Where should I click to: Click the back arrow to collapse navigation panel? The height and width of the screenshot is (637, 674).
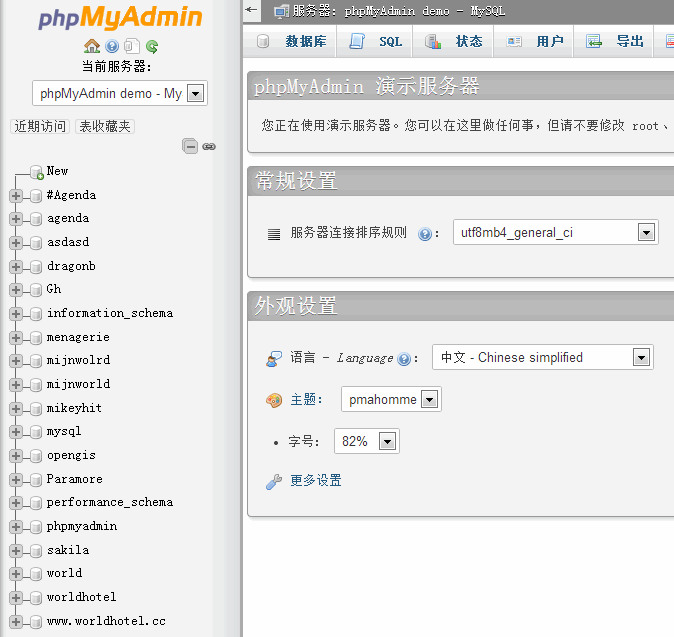(x=251, y=9)
